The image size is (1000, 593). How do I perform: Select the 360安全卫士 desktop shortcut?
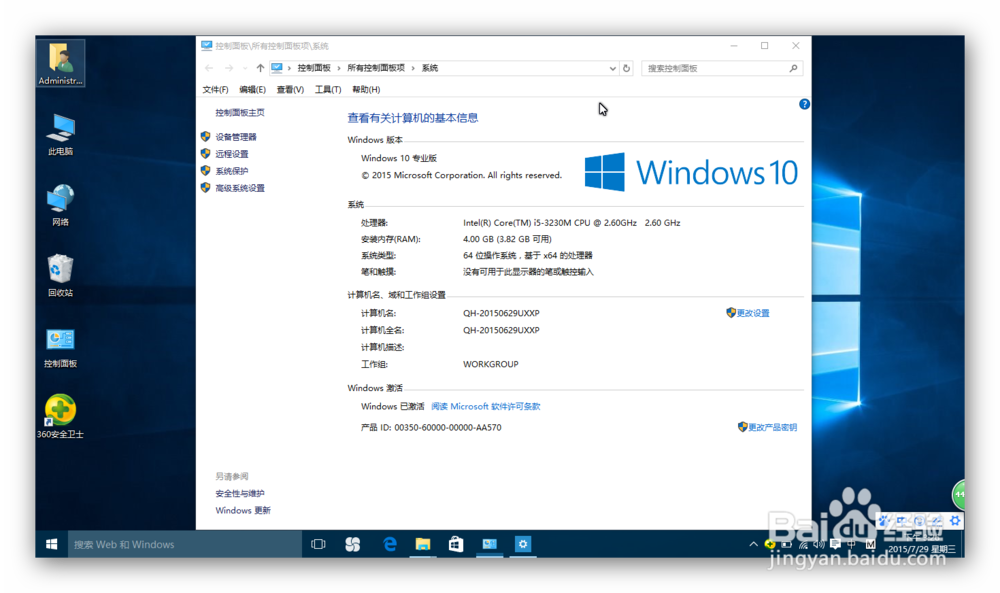(60, 417)
